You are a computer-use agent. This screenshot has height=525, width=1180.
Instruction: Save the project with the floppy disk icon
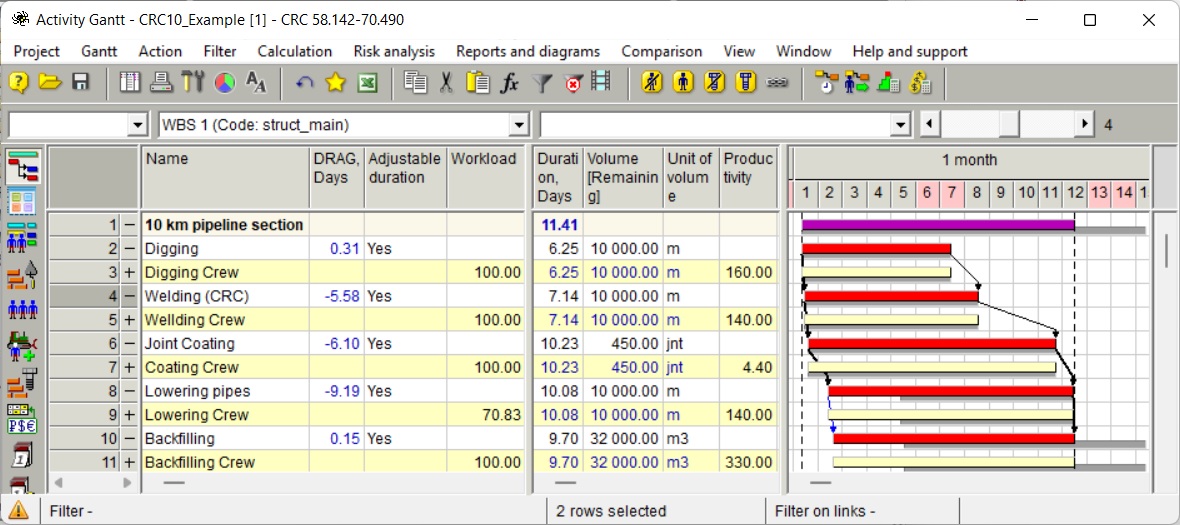[81, 83]
